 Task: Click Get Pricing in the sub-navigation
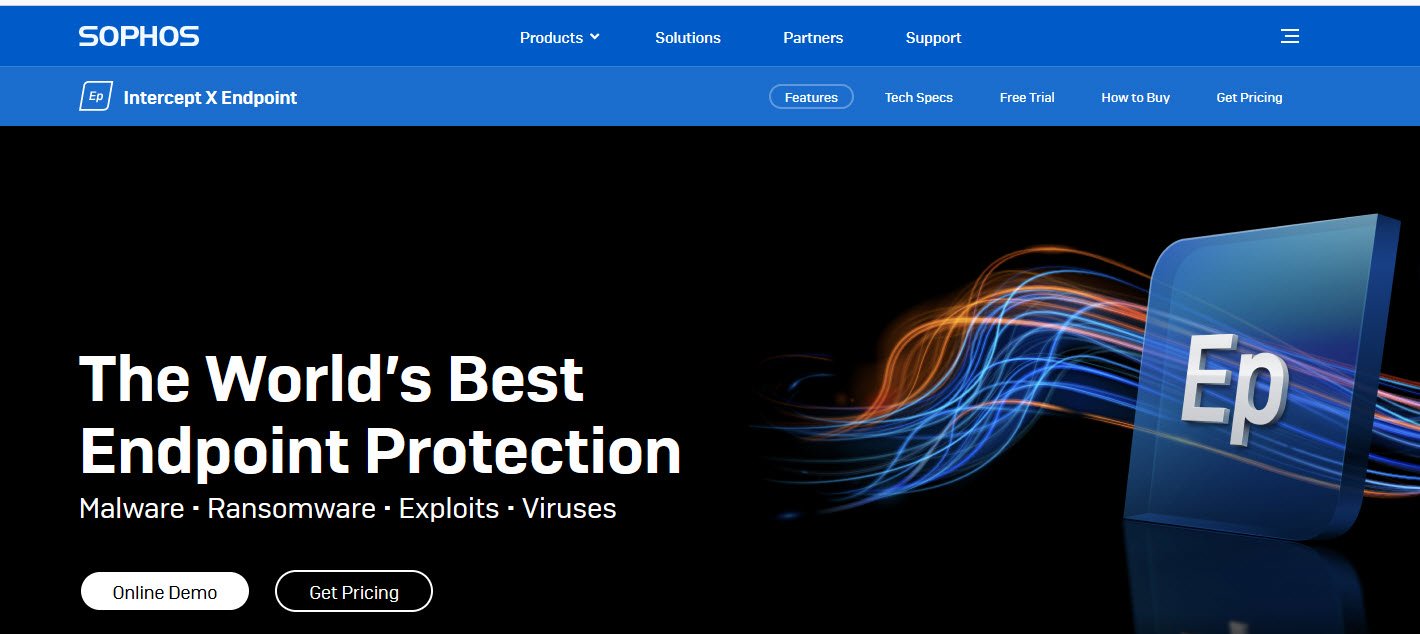(x=1249, y=97)
